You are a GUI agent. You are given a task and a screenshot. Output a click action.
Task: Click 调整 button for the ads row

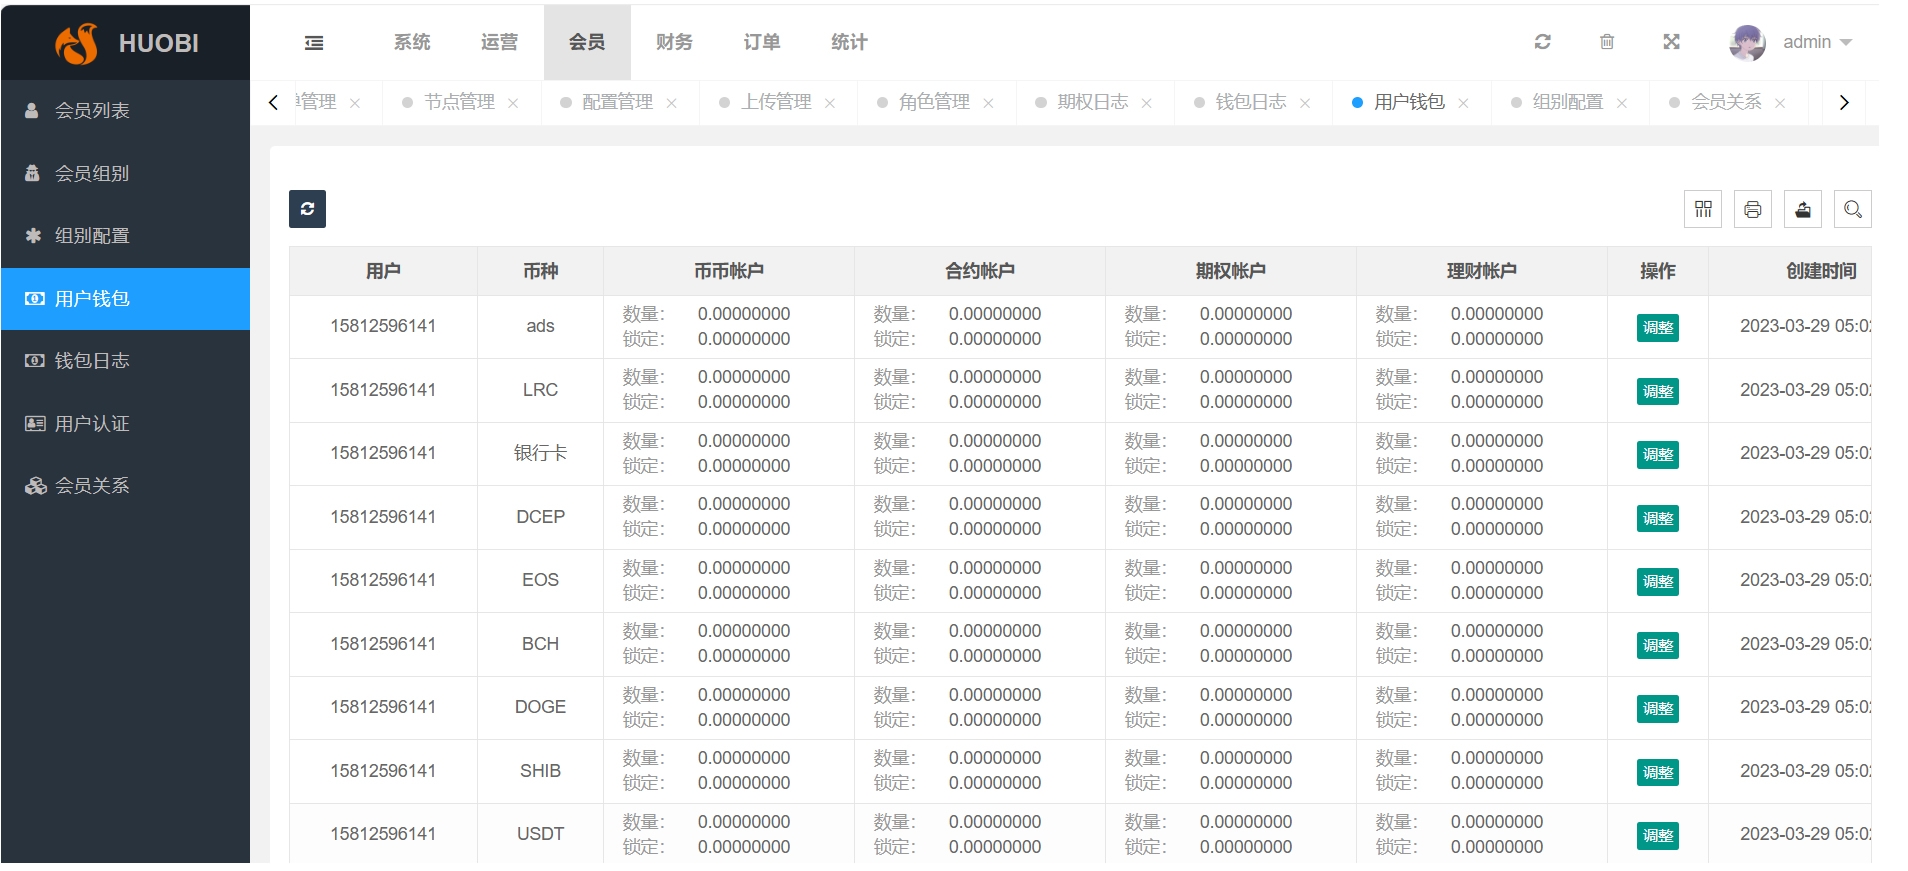[1657, 328]
